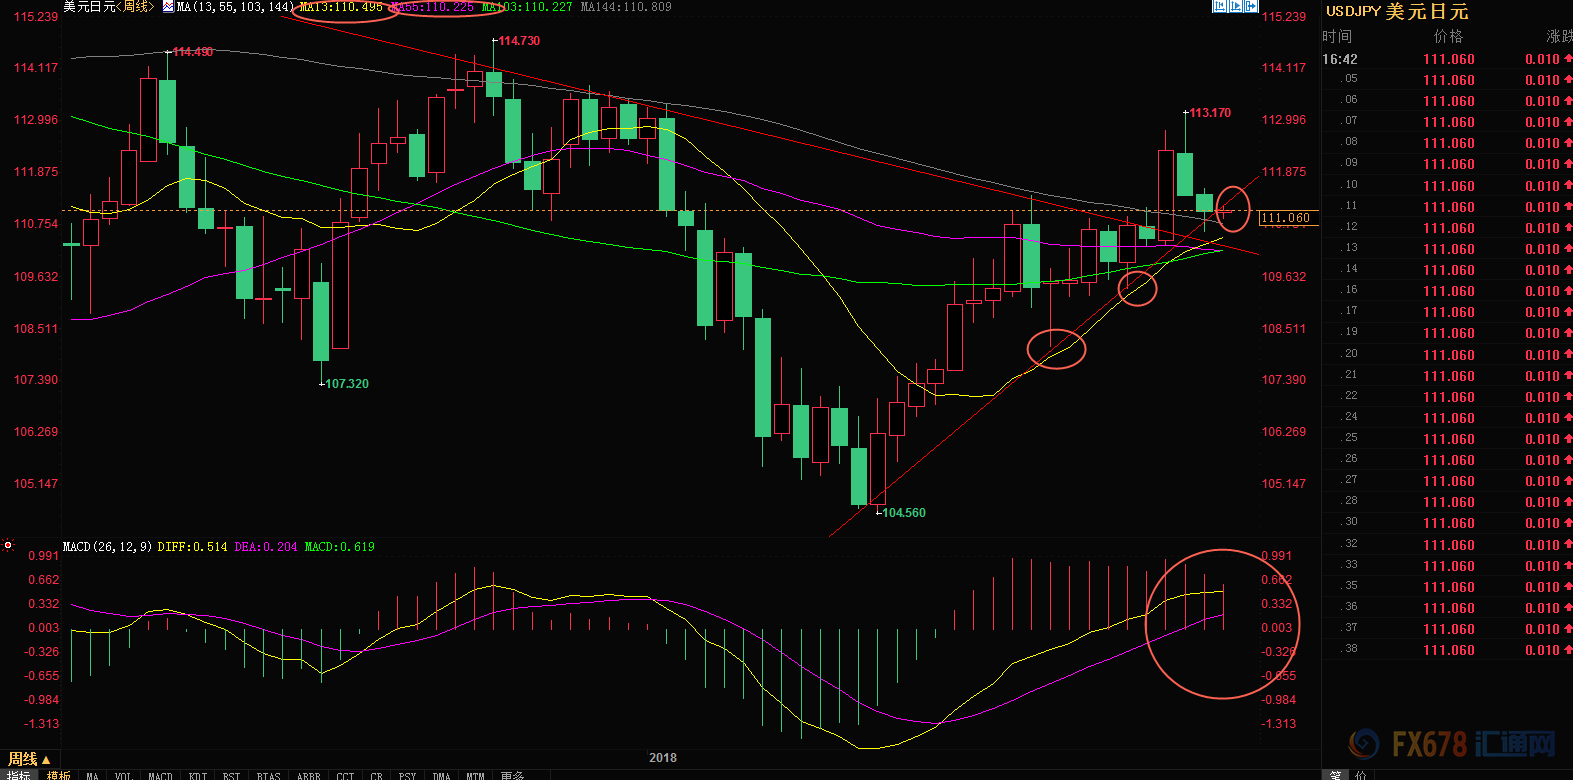This screenshot has height=780, width=1573.
Task: Click the current price tag 111.060 on axis
Action: [x=1286, y=218]
